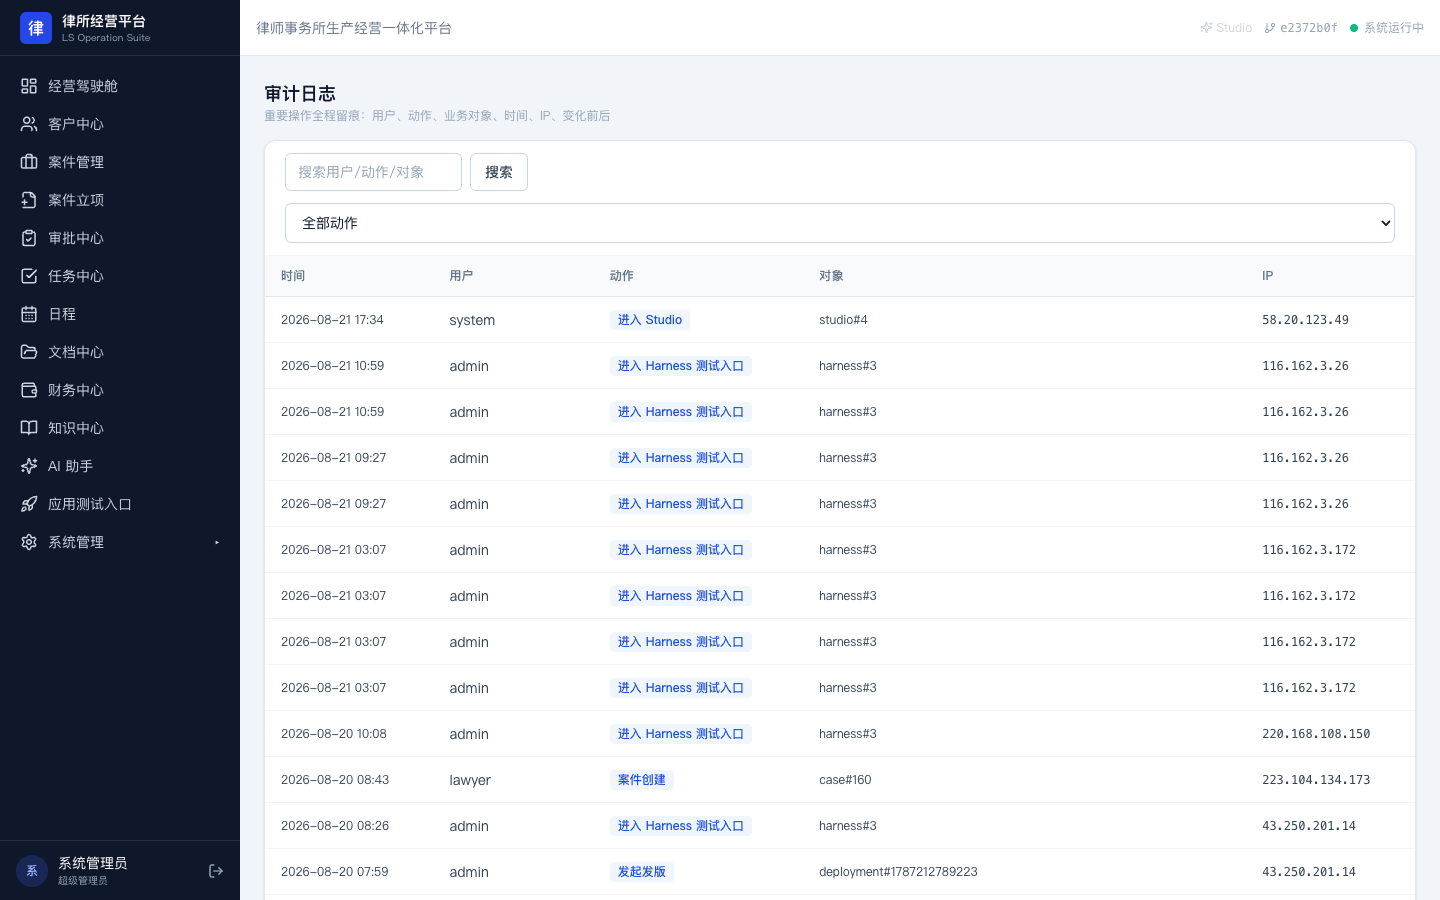Click the 任务中心 checkbox icon

click(x=29, y=276)
